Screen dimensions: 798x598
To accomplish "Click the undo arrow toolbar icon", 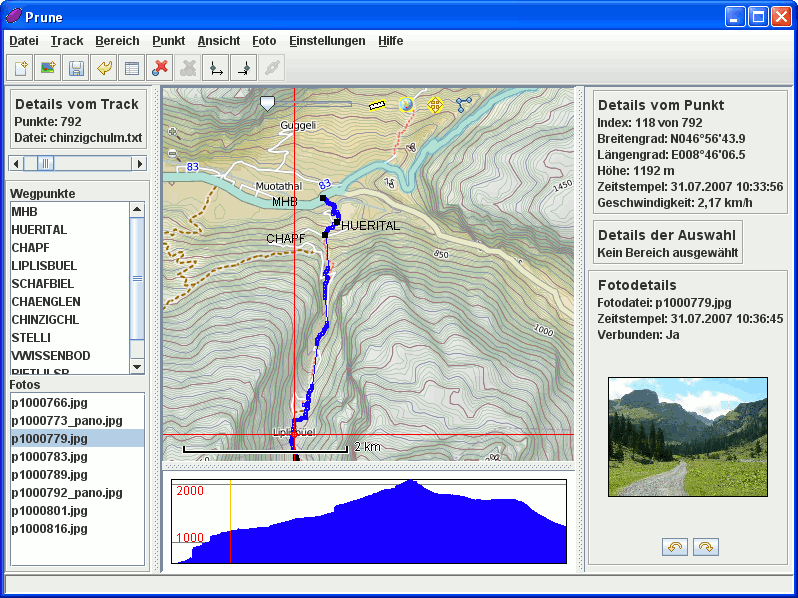I will pos(103,68).
